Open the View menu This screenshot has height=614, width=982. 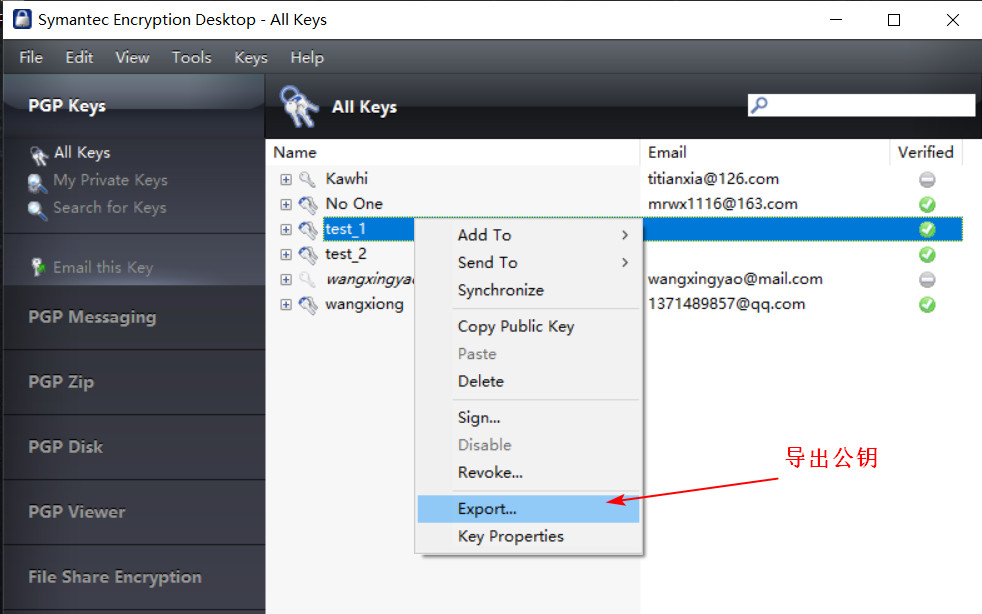(132, 57)
